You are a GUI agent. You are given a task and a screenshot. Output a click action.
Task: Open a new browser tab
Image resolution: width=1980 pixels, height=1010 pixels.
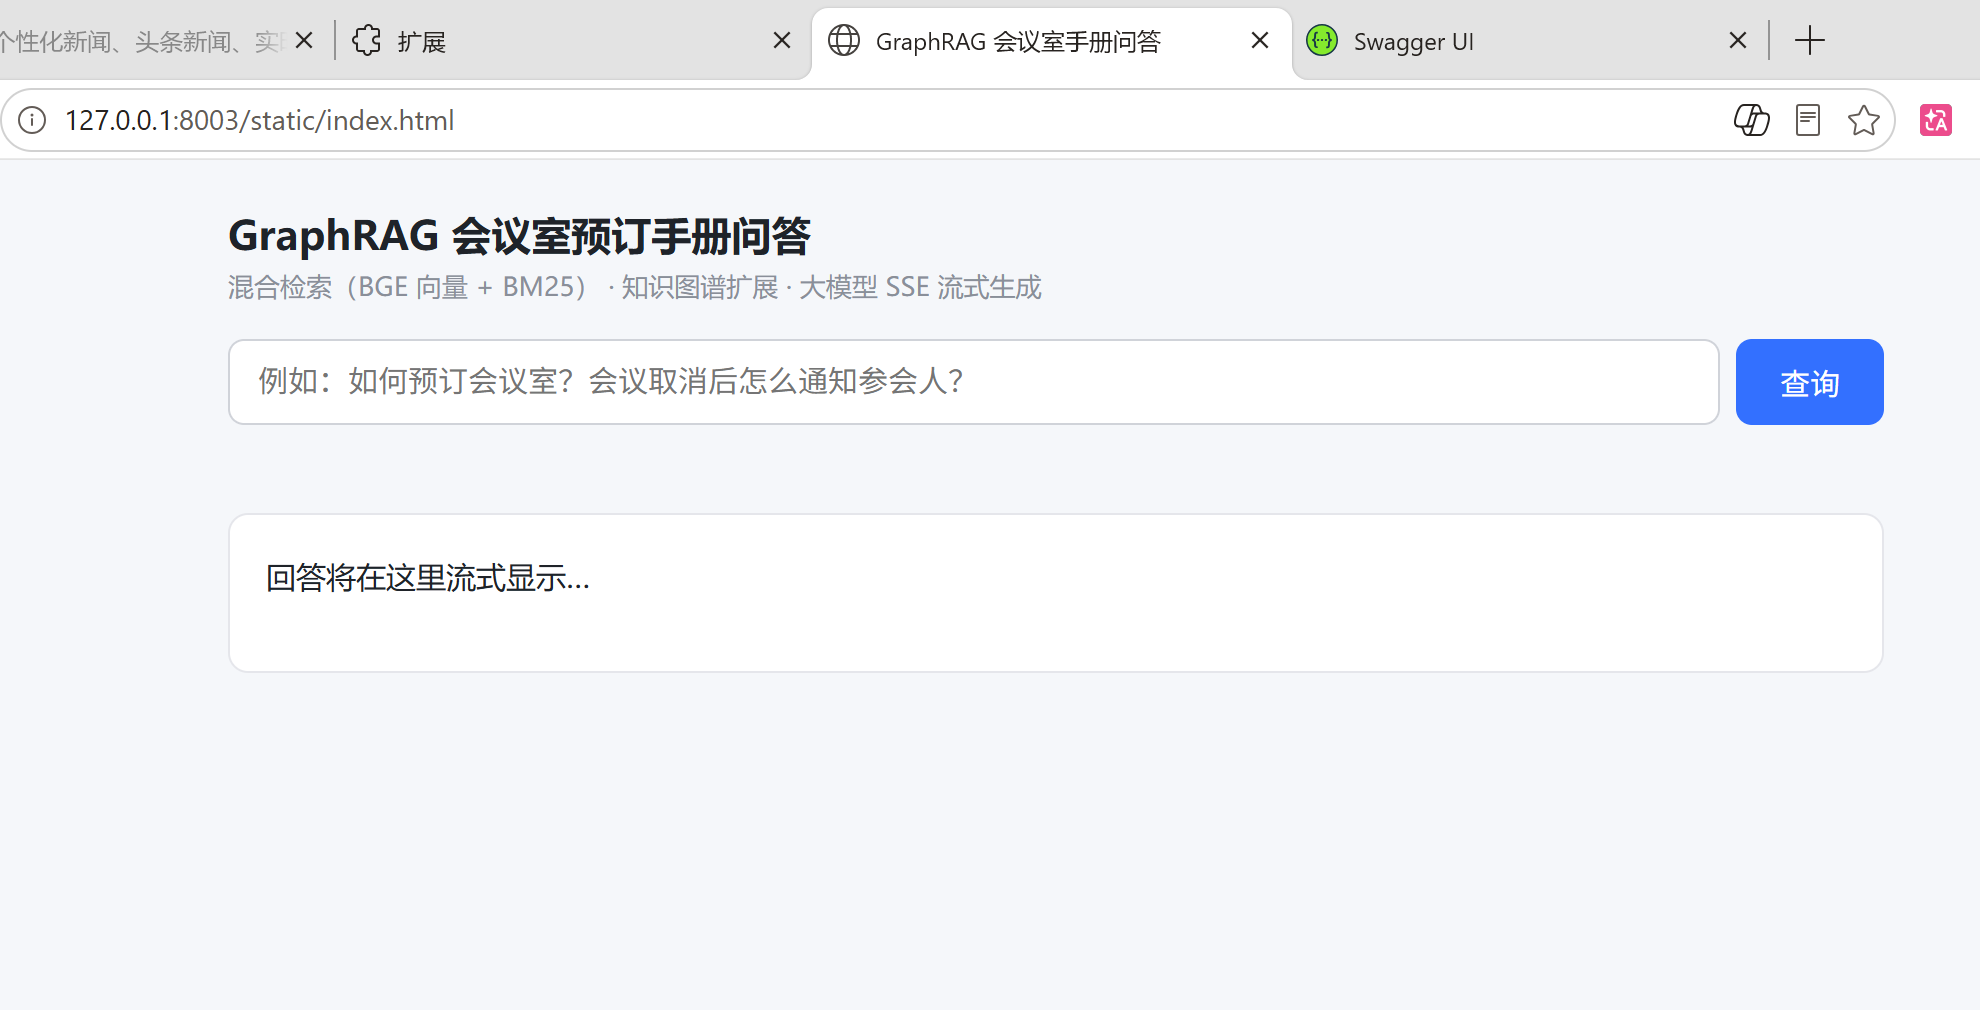1810,41
